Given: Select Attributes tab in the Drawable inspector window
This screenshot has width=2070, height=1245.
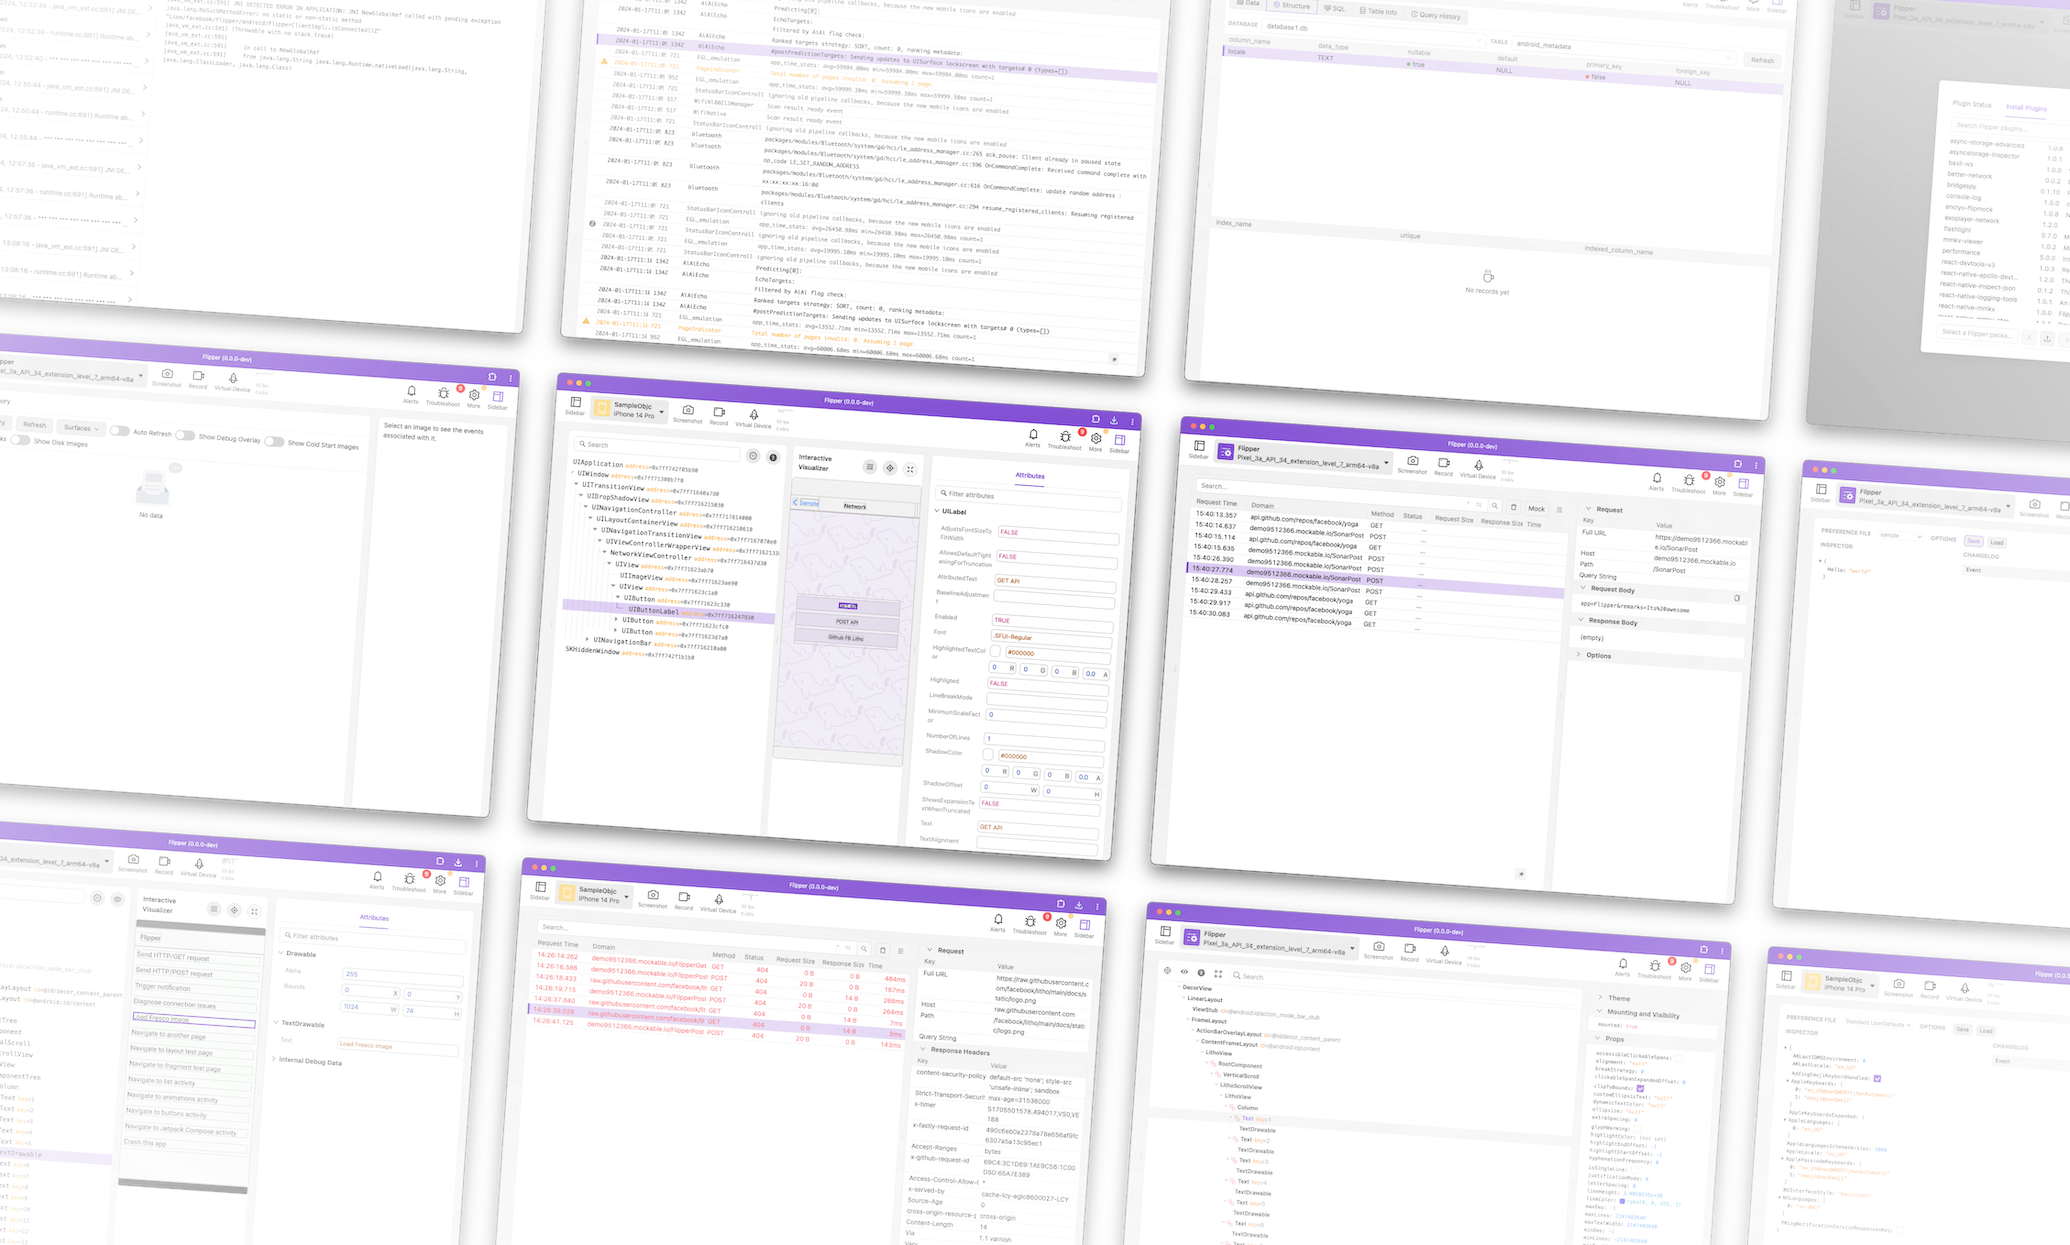Looking at the screenshot, I should tap(374, 918).
